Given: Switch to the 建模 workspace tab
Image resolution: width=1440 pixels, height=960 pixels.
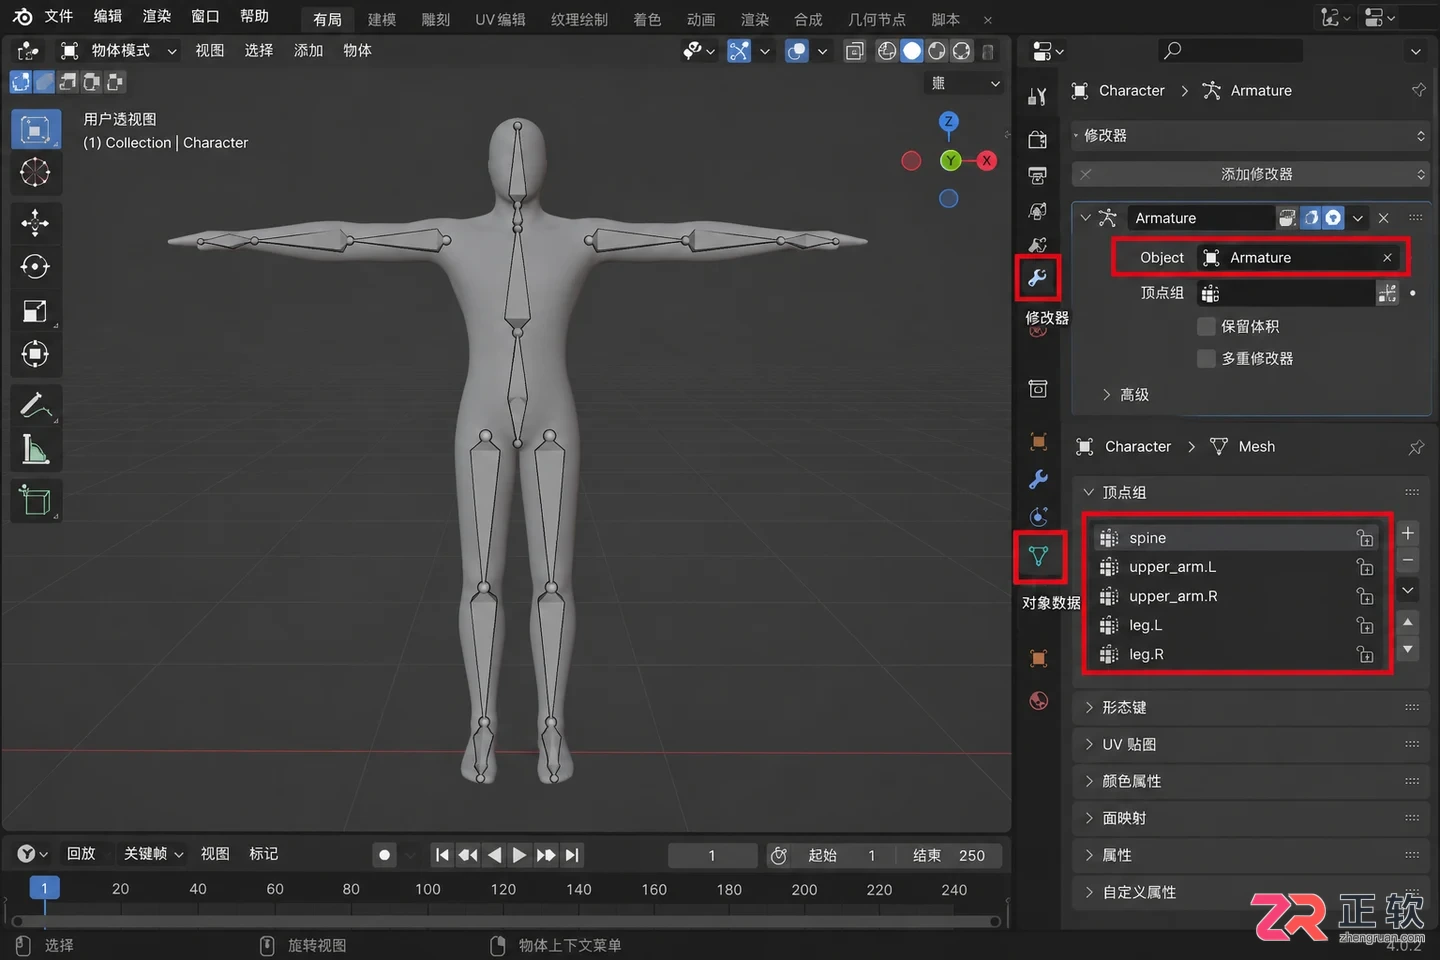Looking at the screenshot, I should click(x=381, y=20).
